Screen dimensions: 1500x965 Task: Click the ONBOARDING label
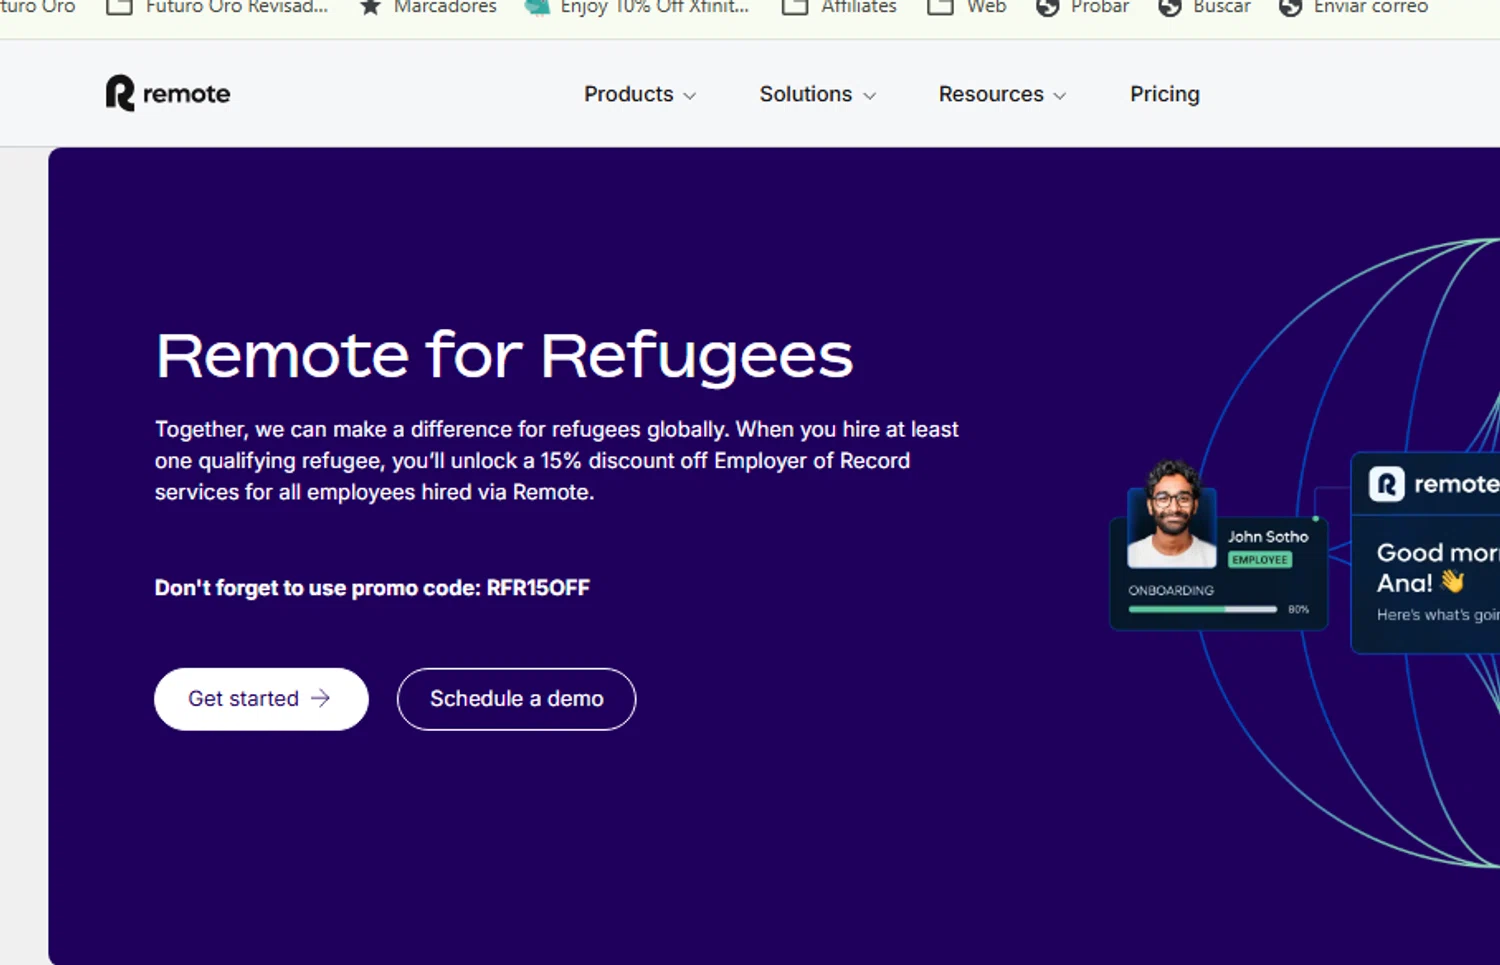1171,591
